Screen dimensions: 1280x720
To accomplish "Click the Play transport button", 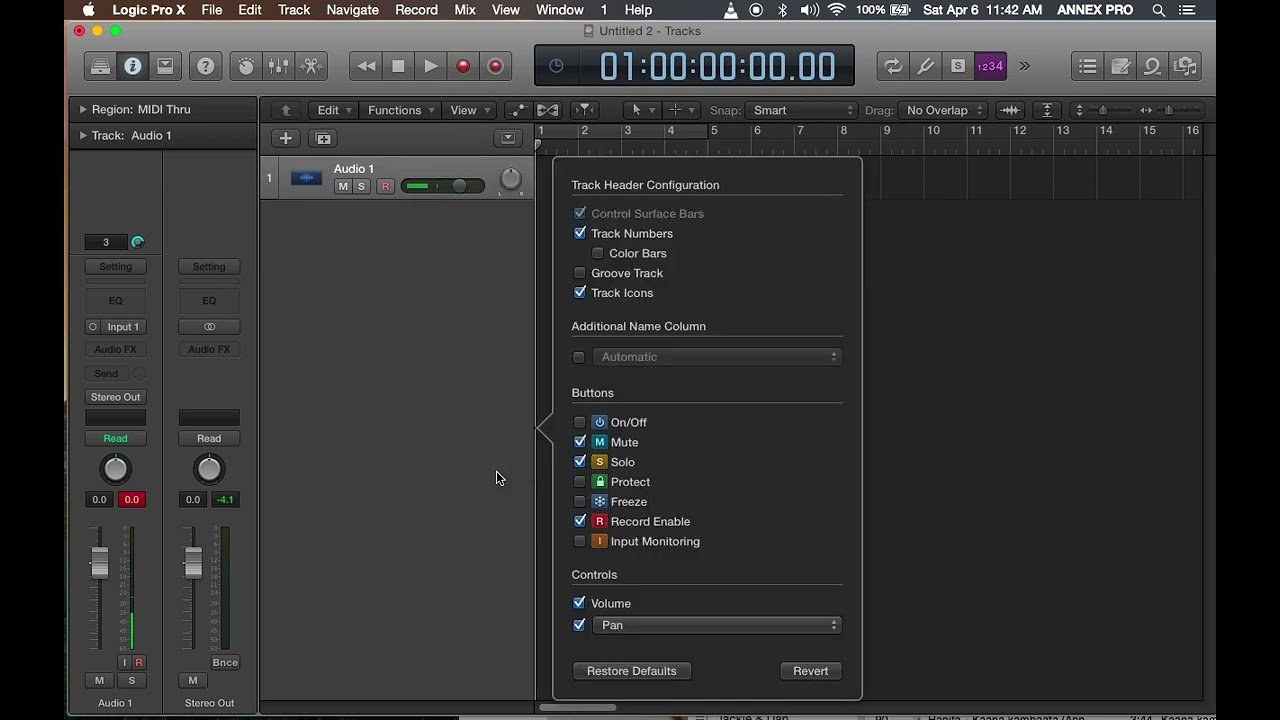I will tap(430, 67).
